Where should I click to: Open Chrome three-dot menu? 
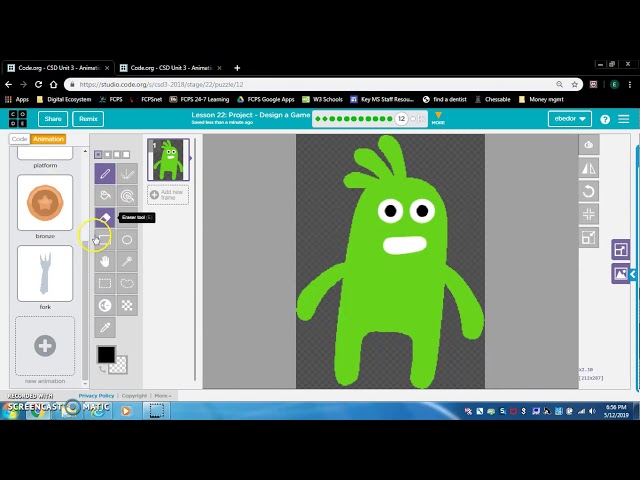[x=630, y=84]
